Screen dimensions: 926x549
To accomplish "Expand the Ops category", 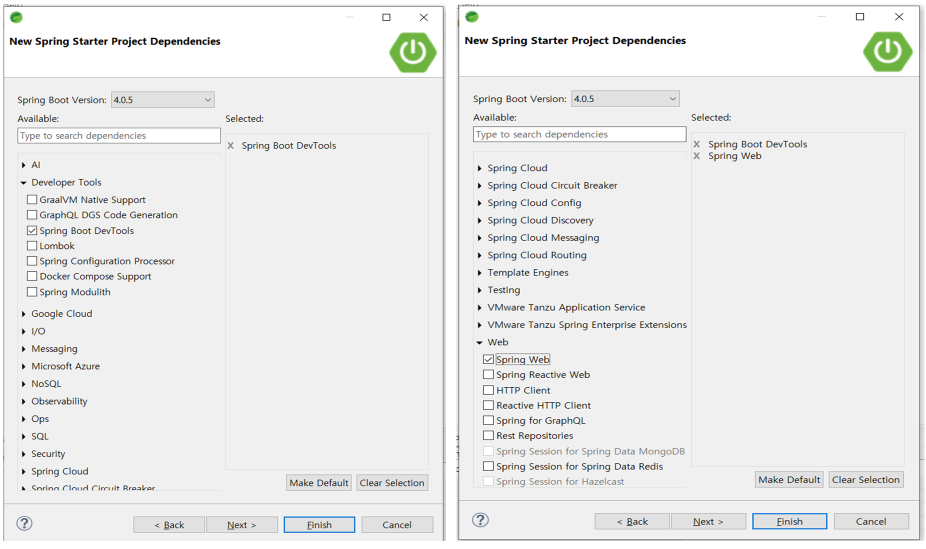I will point(24,419).
